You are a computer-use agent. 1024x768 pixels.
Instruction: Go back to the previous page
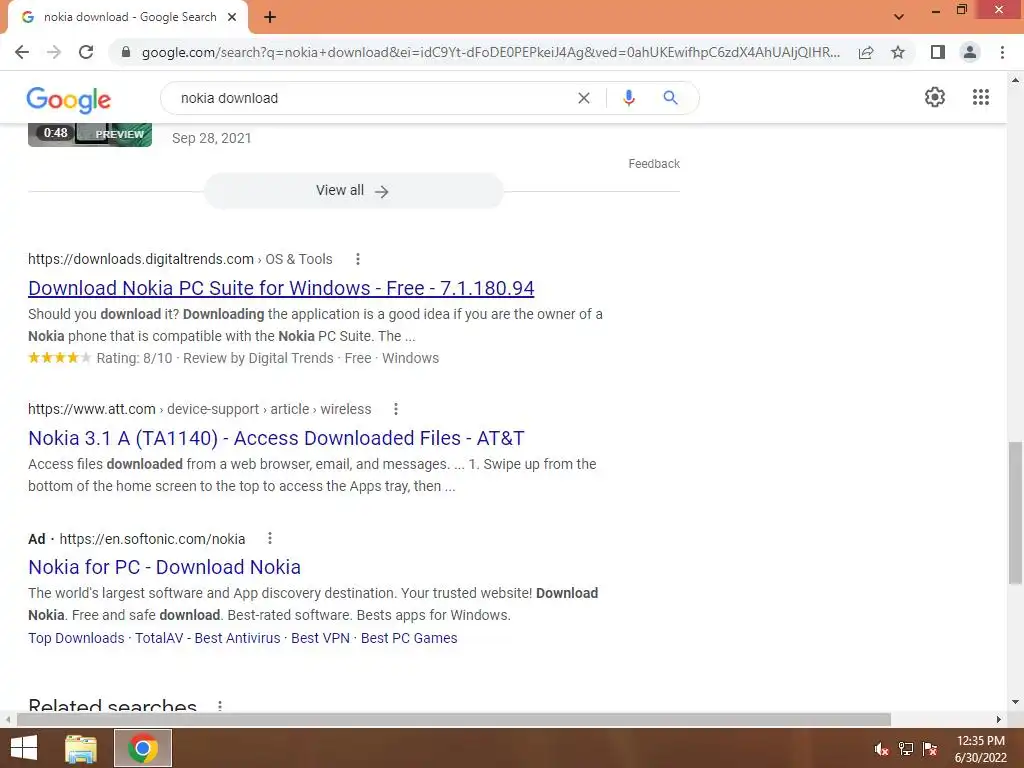pyautogui.click(x=22, y=52)
